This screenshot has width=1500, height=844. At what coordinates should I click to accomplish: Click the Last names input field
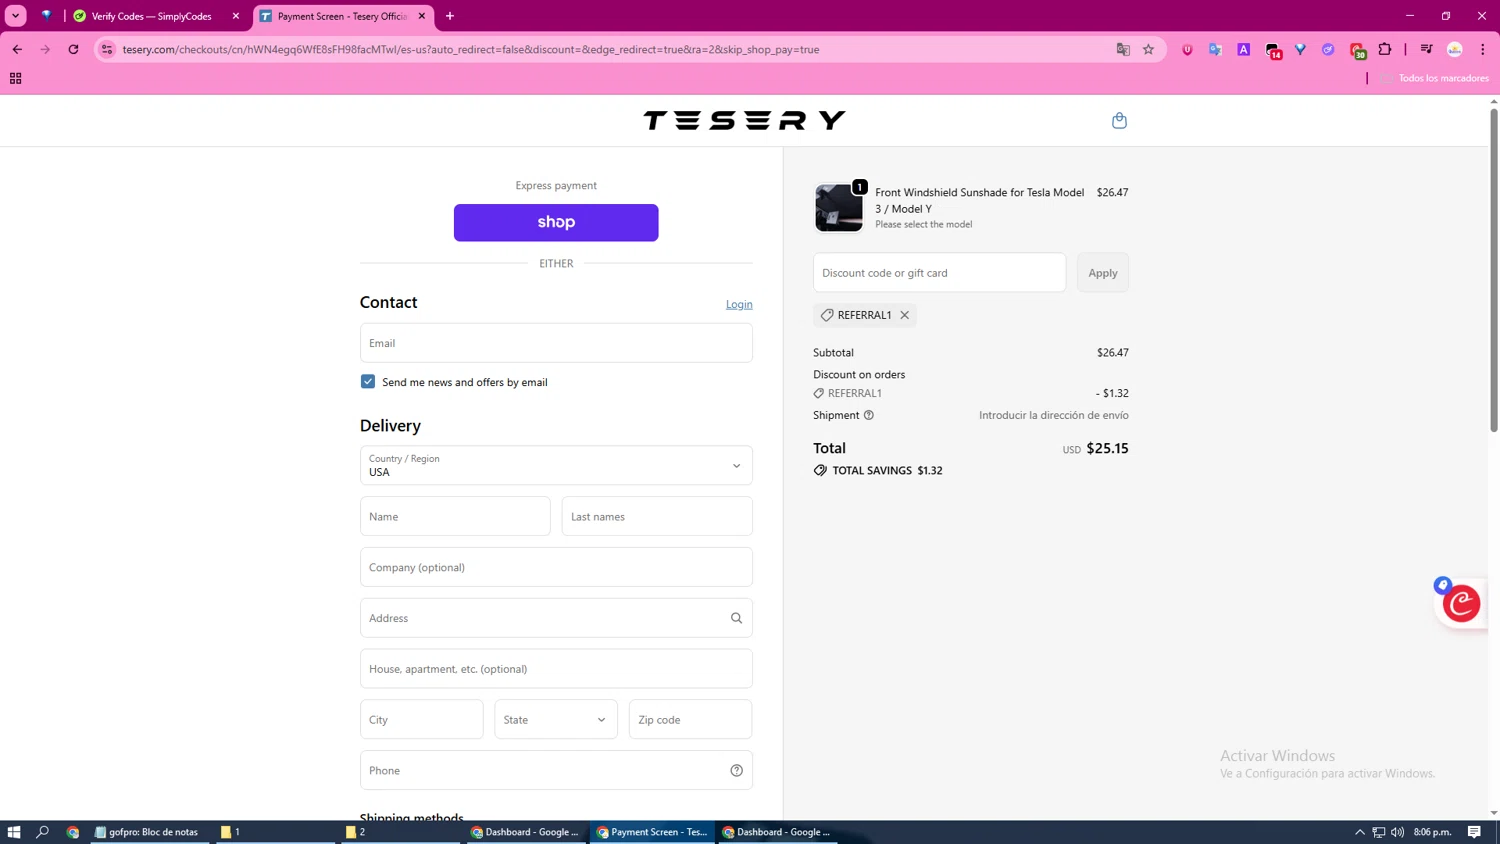(657, 517)
